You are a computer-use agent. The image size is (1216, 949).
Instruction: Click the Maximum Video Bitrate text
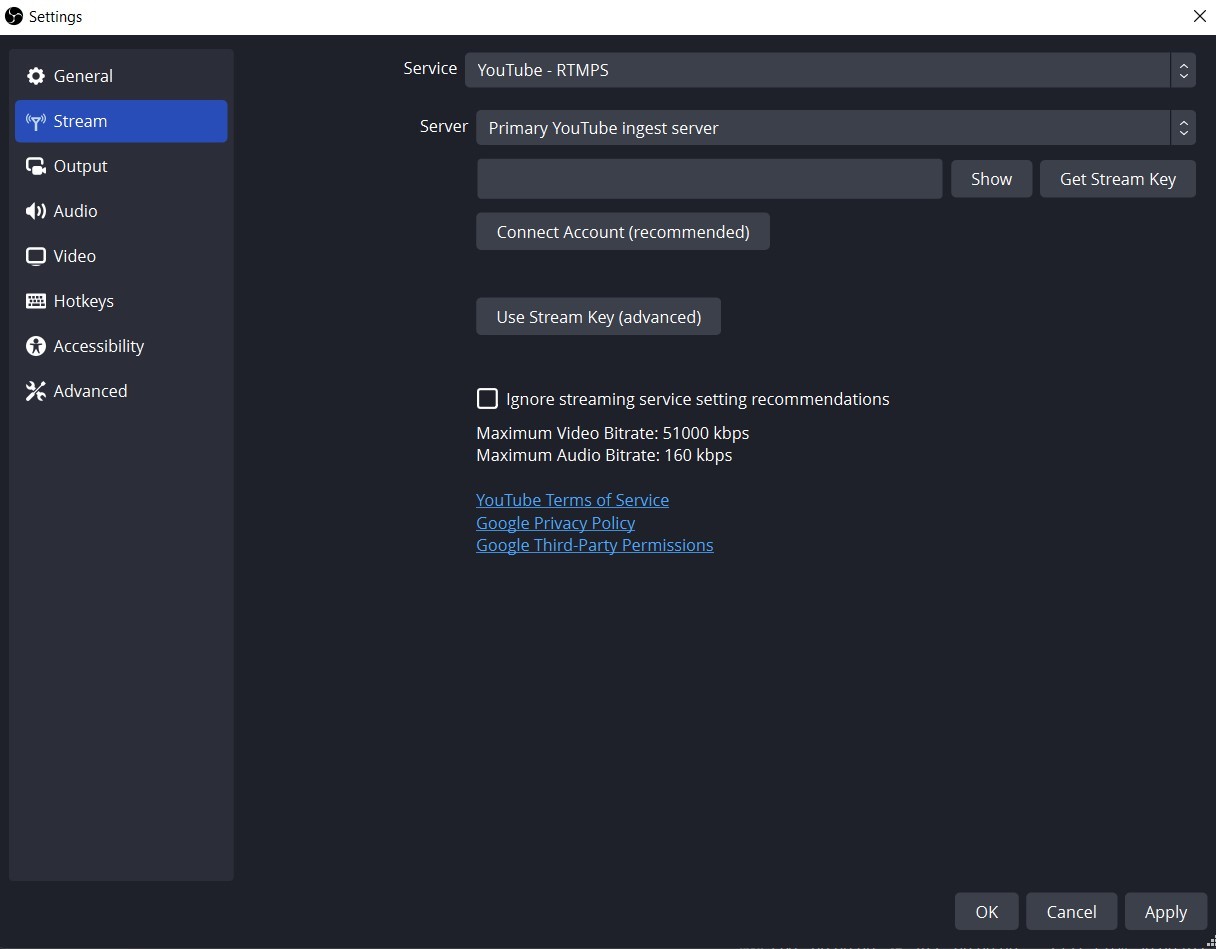[x=612, y=433]
